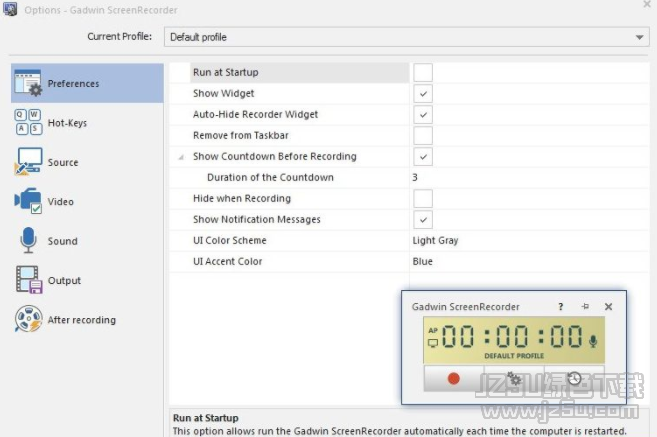Image resolution: width=657 pixels, height=437 pixels.
Task: Select Hide when Recording row label
Action: 242,198
